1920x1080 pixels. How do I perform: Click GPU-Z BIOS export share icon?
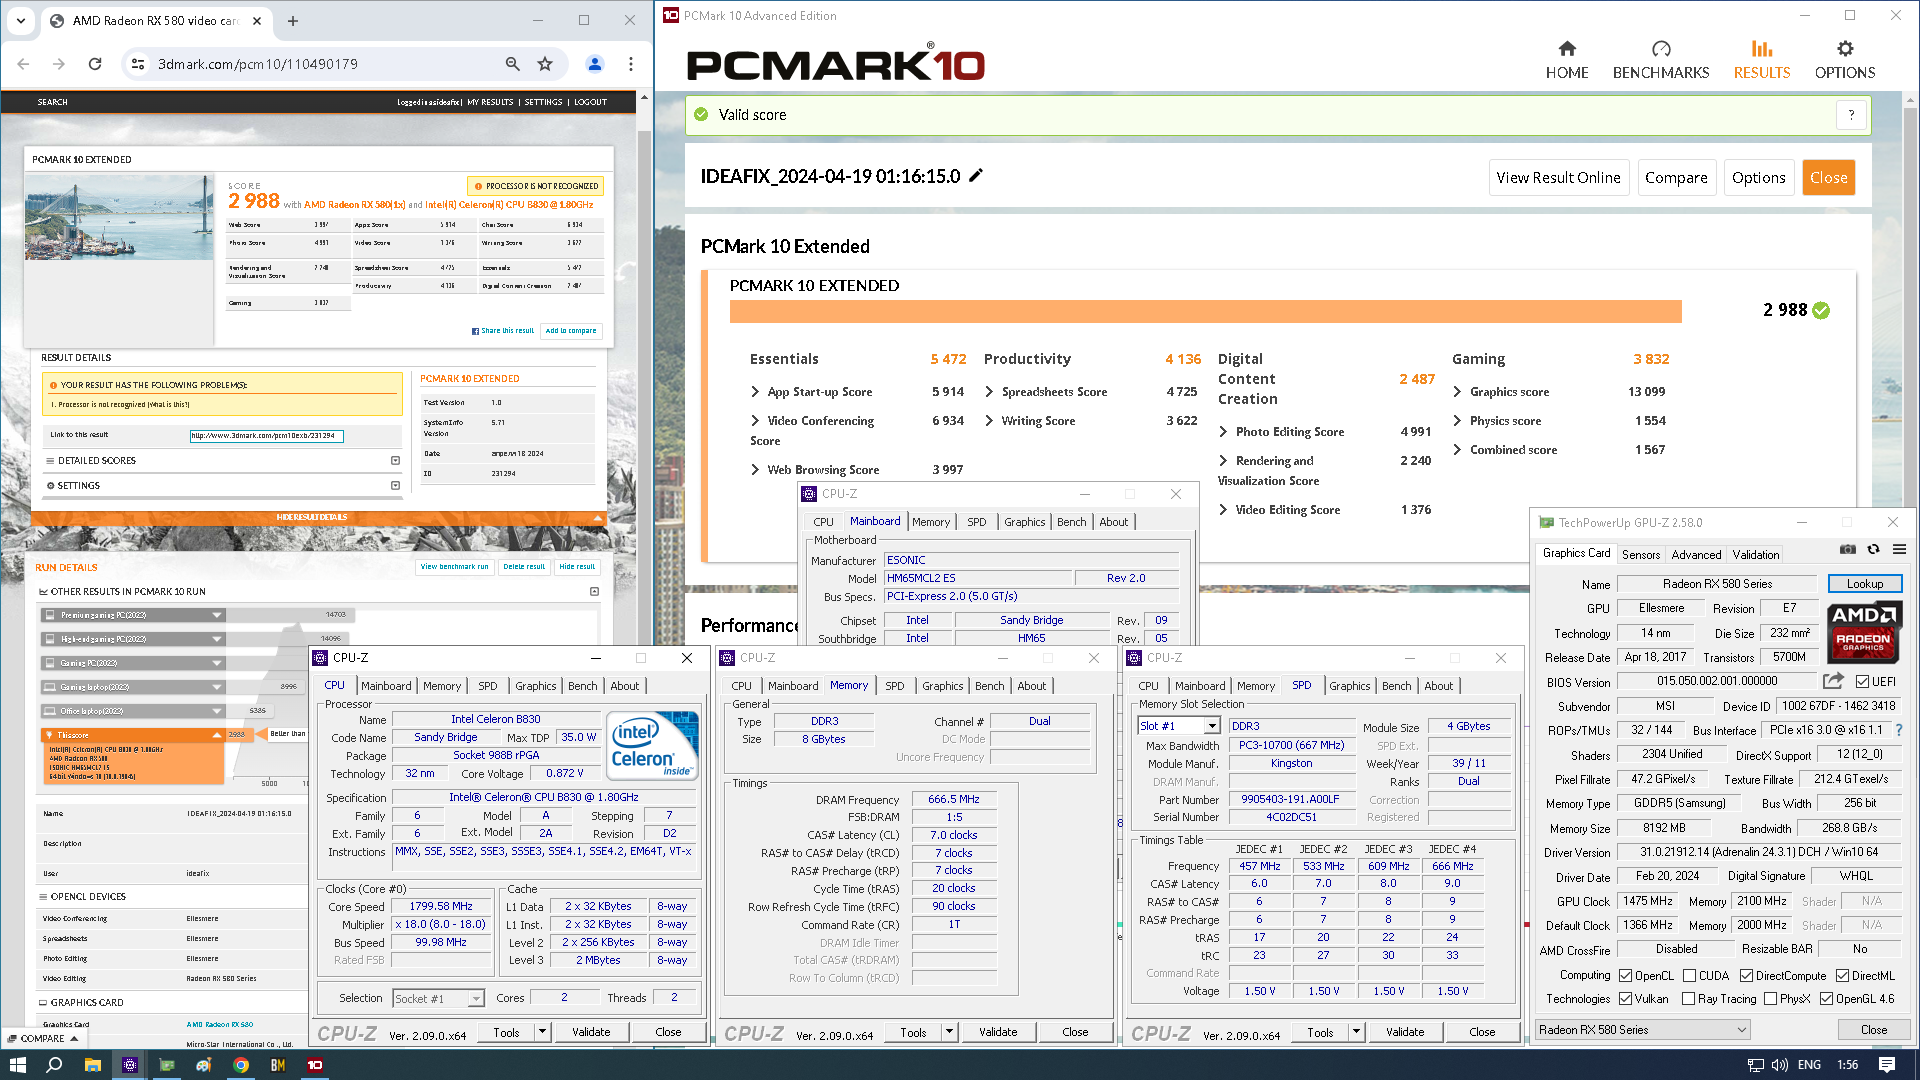click(x=1833, y=681)
